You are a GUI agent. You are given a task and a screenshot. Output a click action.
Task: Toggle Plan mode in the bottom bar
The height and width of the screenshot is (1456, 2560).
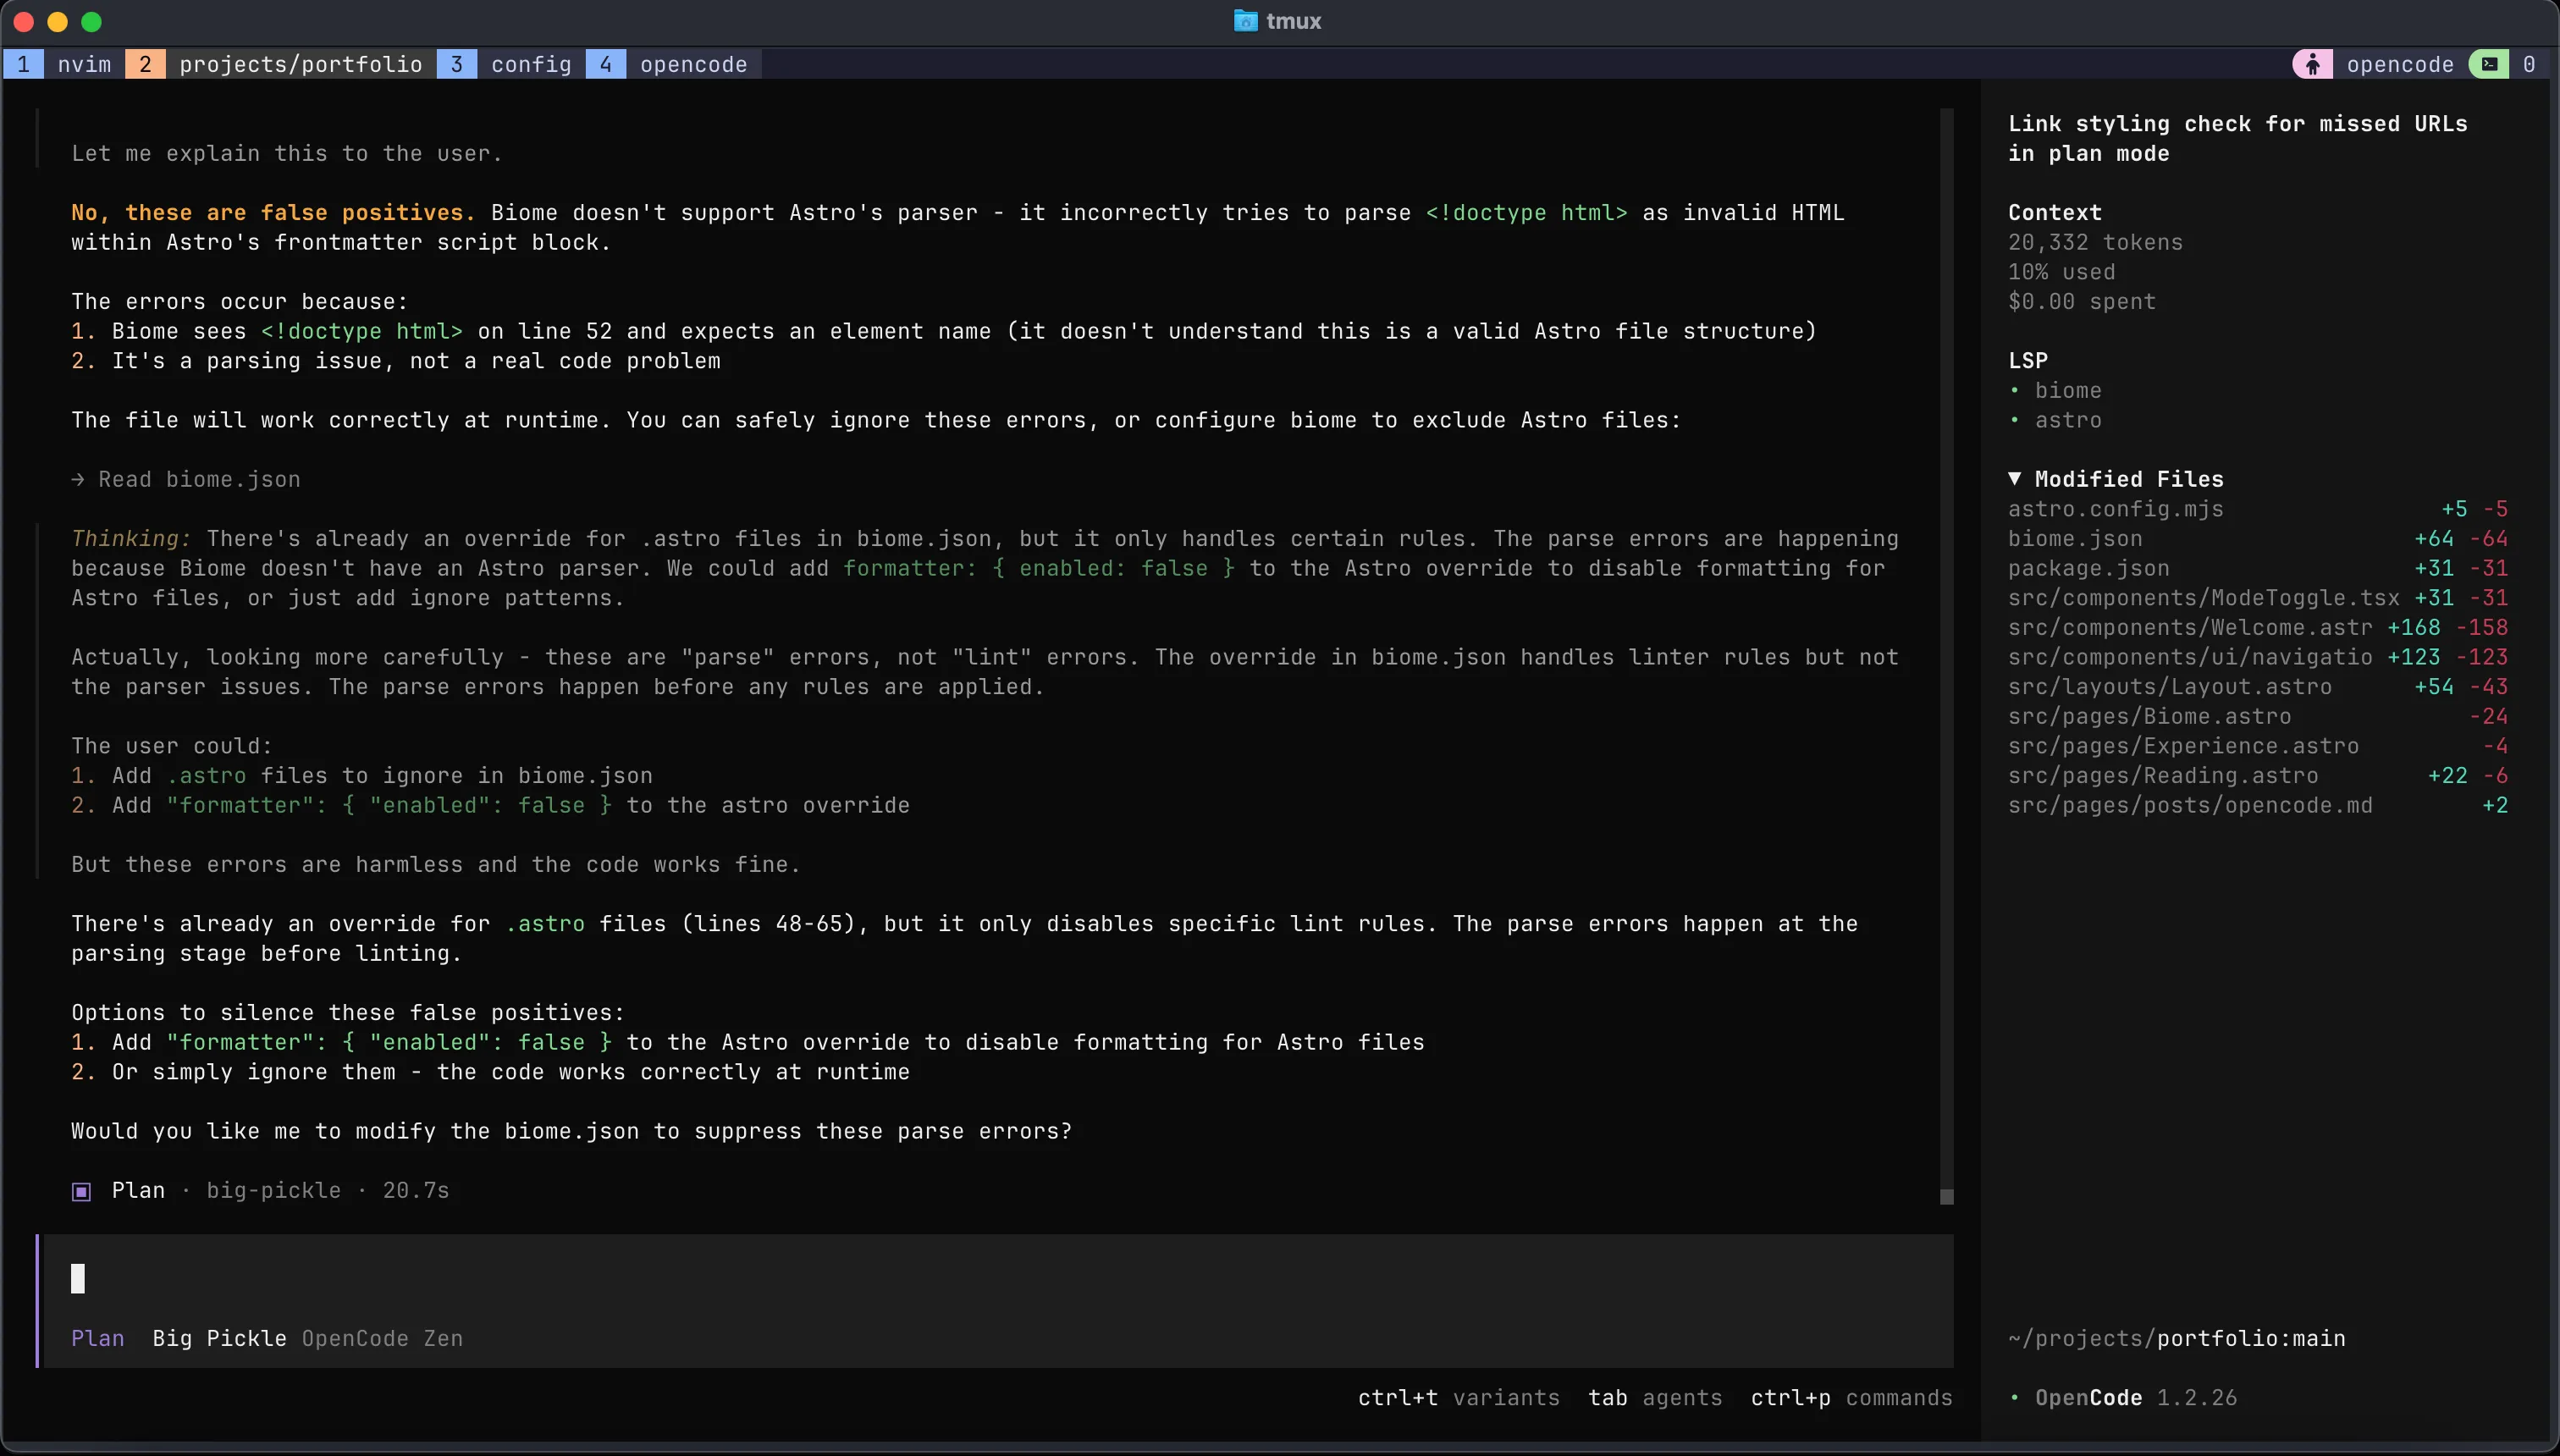[x=97, y=1338]
